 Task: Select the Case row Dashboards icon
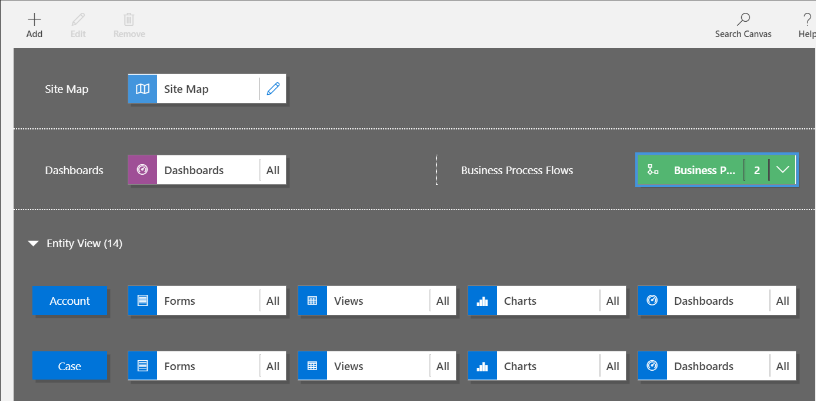coord(652,367)
